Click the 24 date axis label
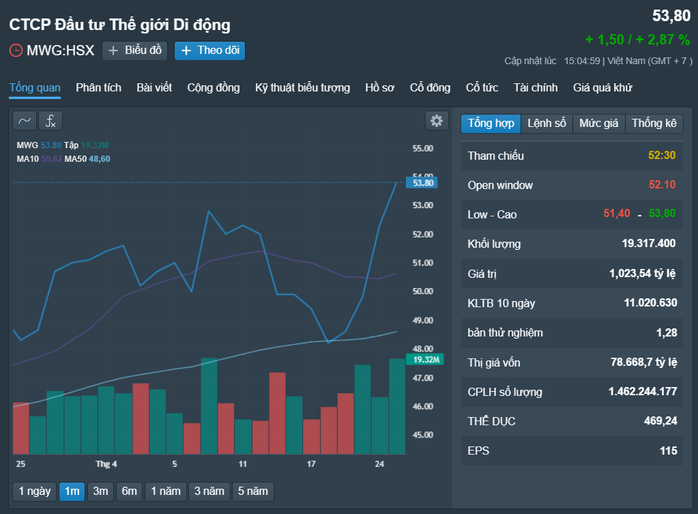 point(379,464)
